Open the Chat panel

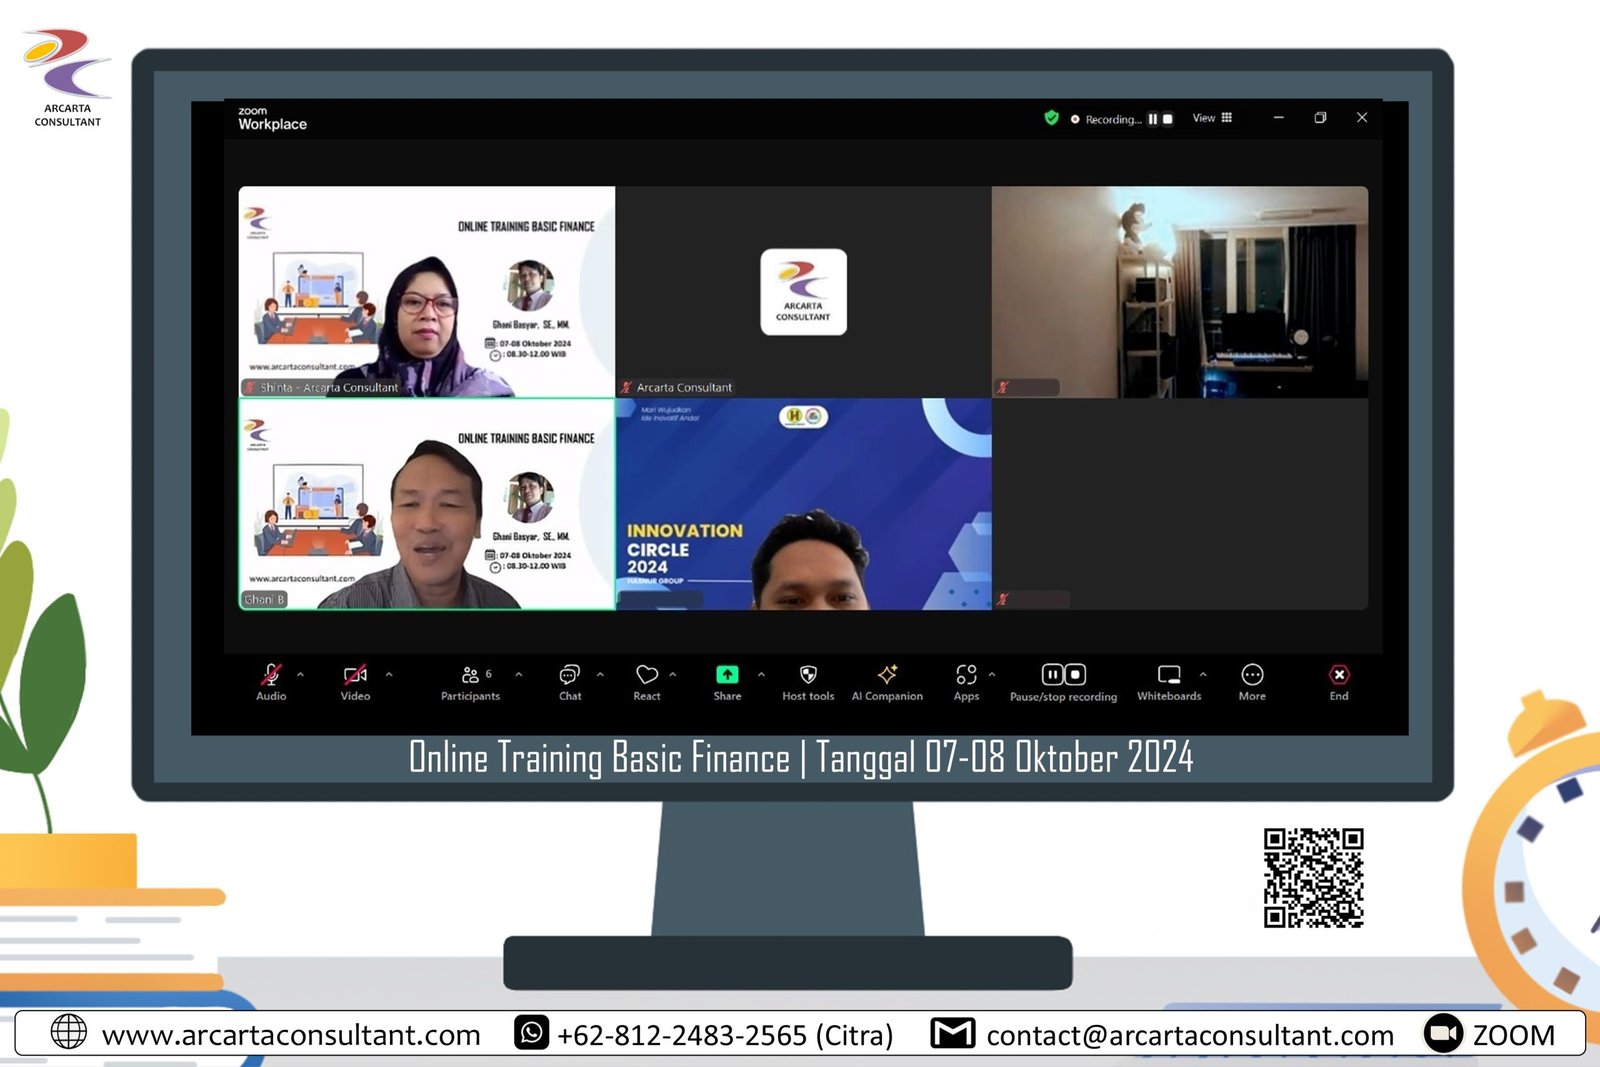569,676
